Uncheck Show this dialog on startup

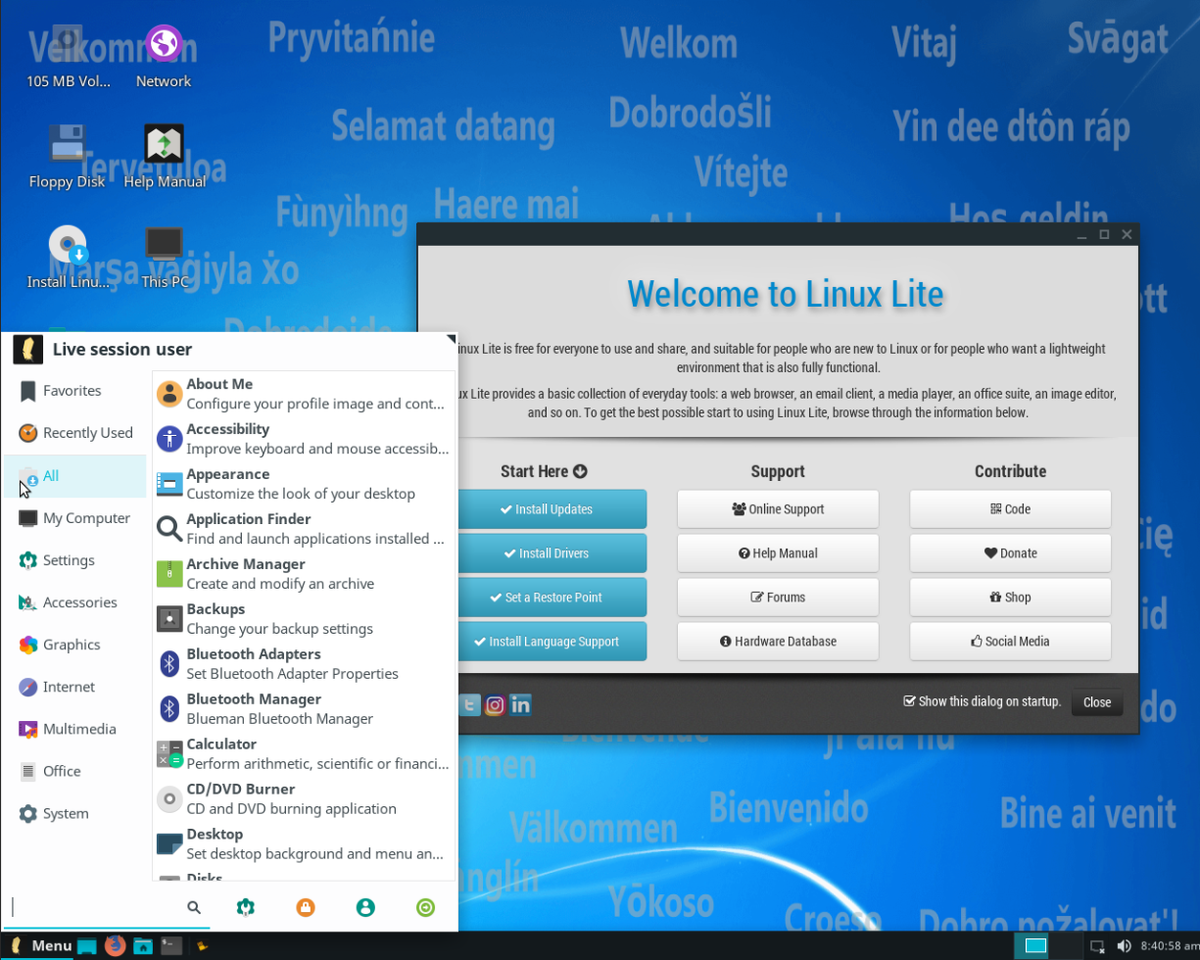(909, 701)
